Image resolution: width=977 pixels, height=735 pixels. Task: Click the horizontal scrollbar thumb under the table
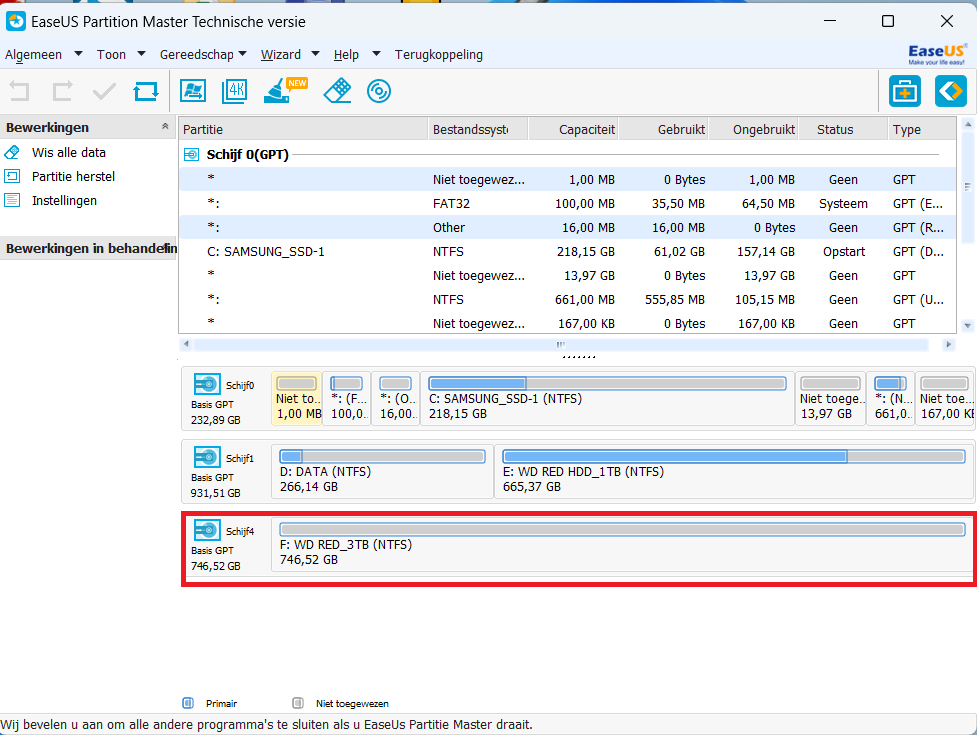(x=561, y=344)
